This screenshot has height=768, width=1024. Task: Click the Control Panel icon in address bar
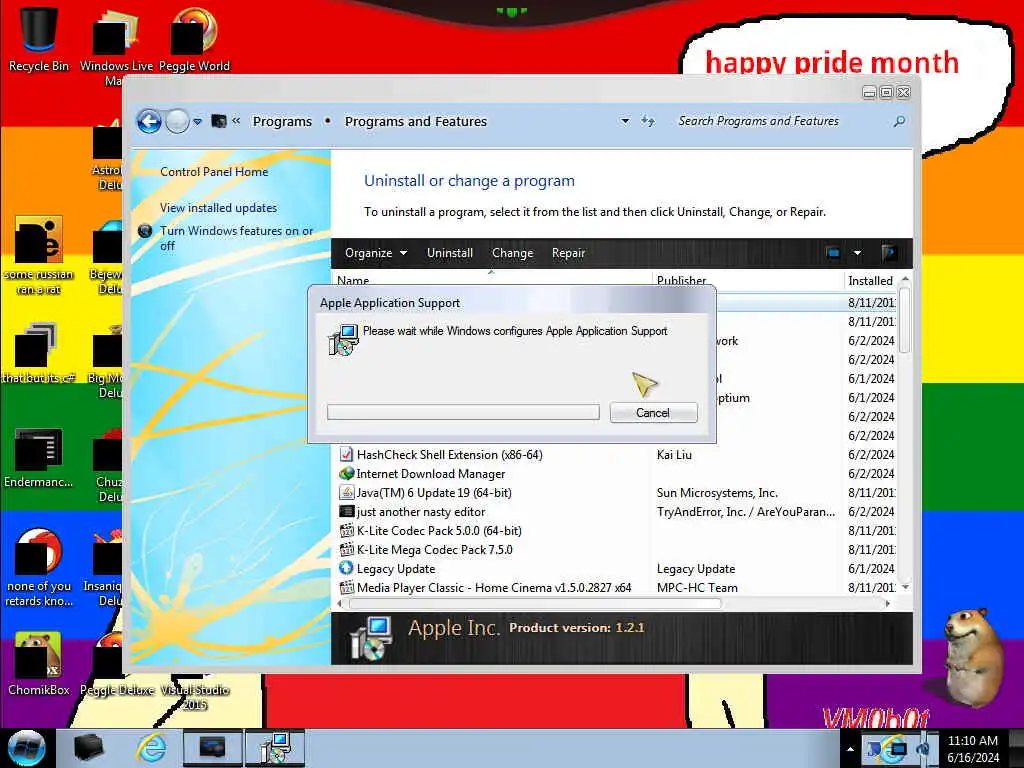pos(219,121)
